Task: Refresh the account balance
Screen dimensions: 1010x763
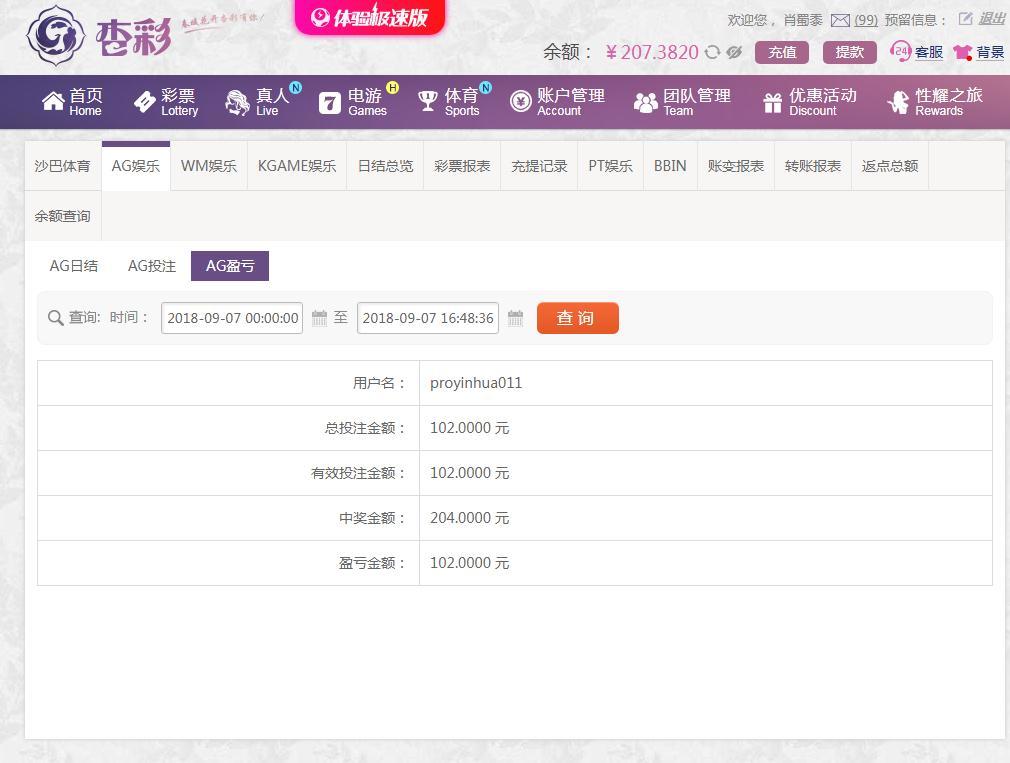Action: click(x=712, y=52)
